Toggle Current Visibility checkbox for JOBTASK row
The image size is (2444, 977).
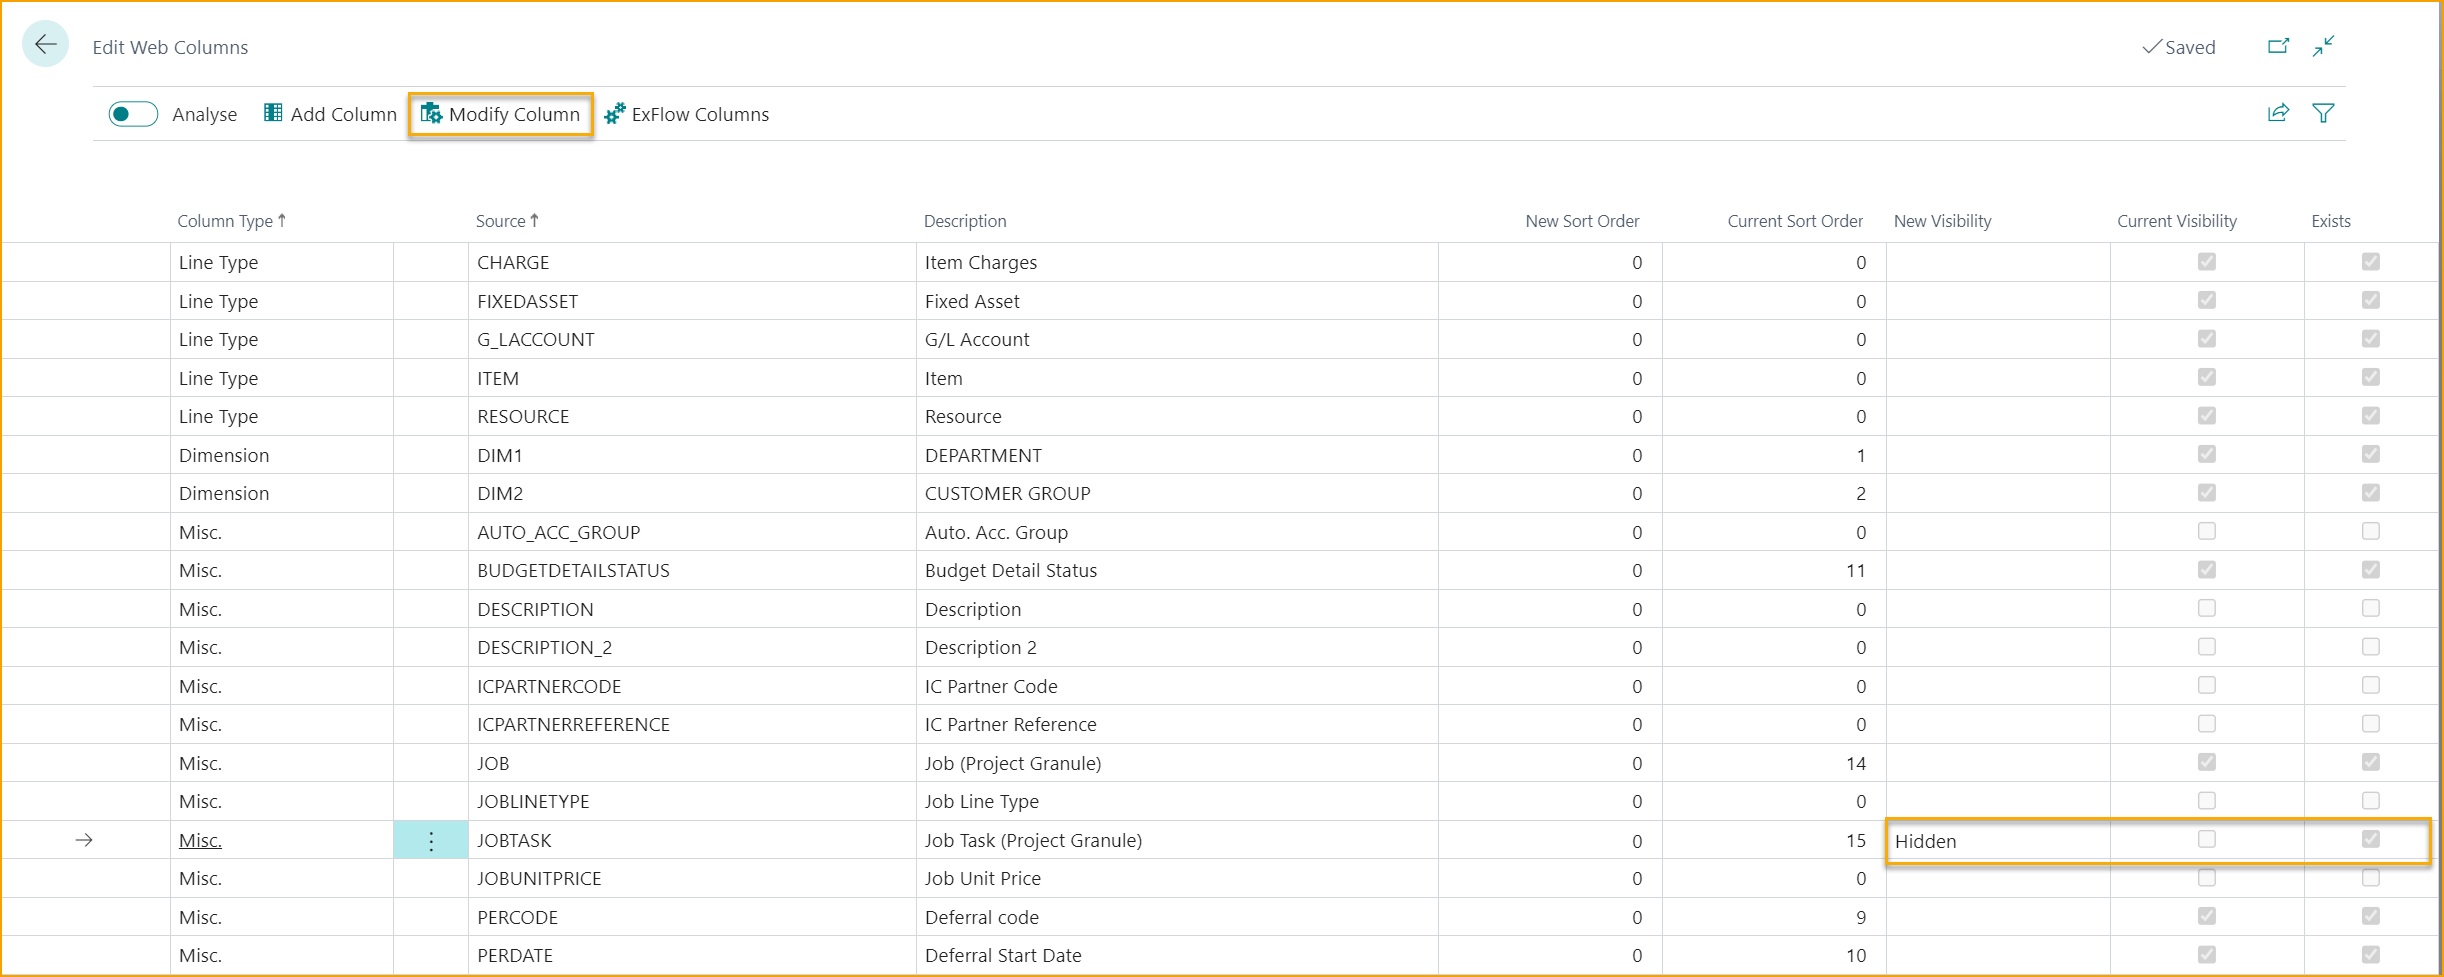point(2207,839)
